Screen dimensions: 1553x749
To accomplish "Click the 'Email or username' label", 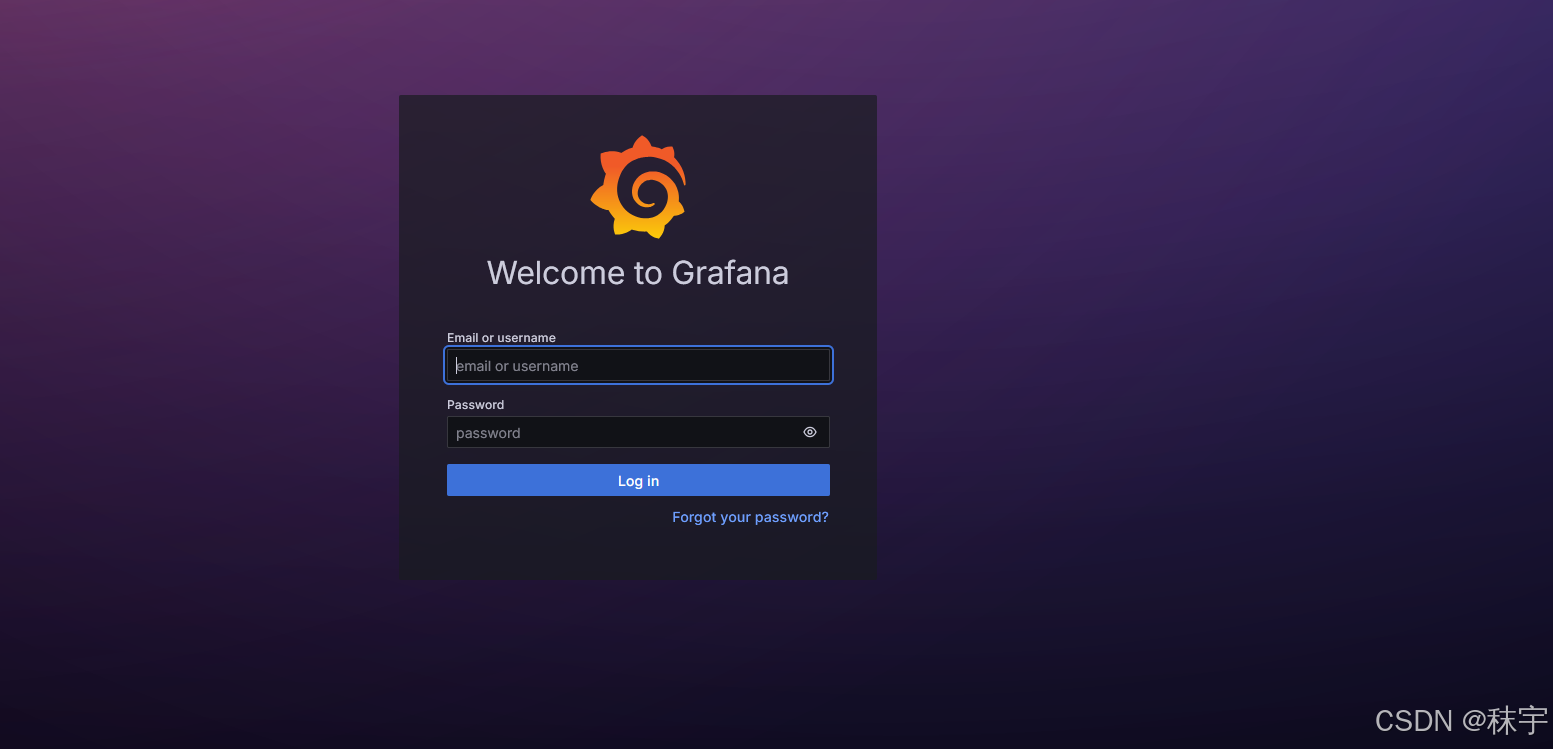I will click(x=501, y=338).
